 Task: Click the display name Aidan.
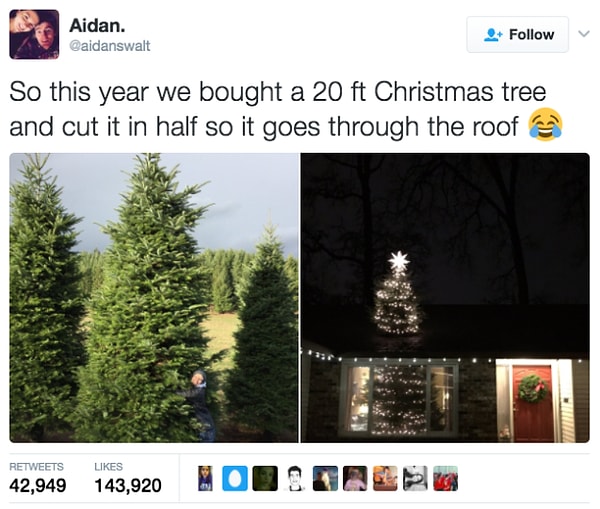pos(97,26)
